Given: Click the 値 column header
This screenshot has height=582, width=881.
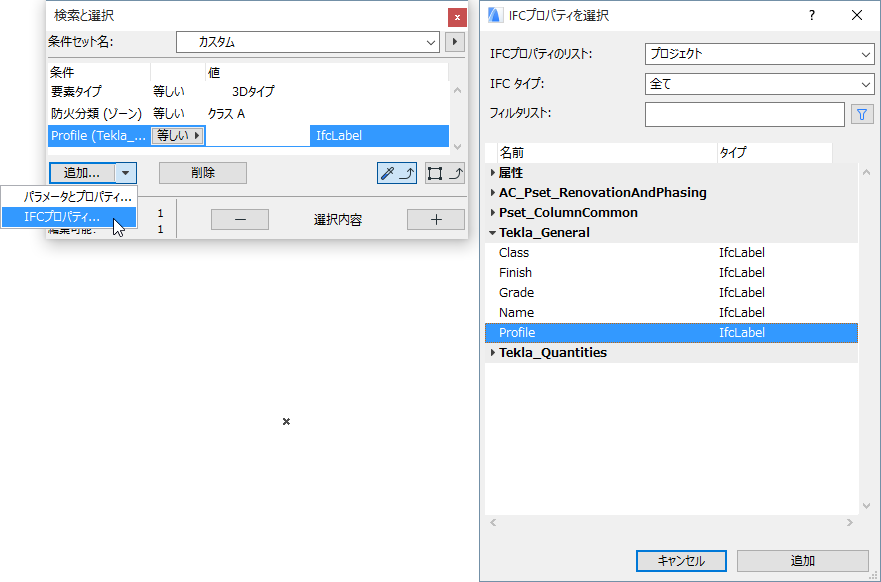Looking at the screenshot, I should click(x=327, y=72).
